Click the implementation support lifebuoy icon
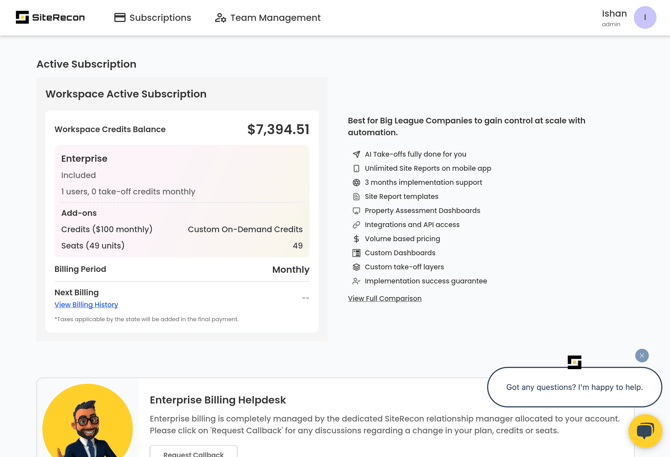This screenshot has width=670, height=457. (356, 182)
